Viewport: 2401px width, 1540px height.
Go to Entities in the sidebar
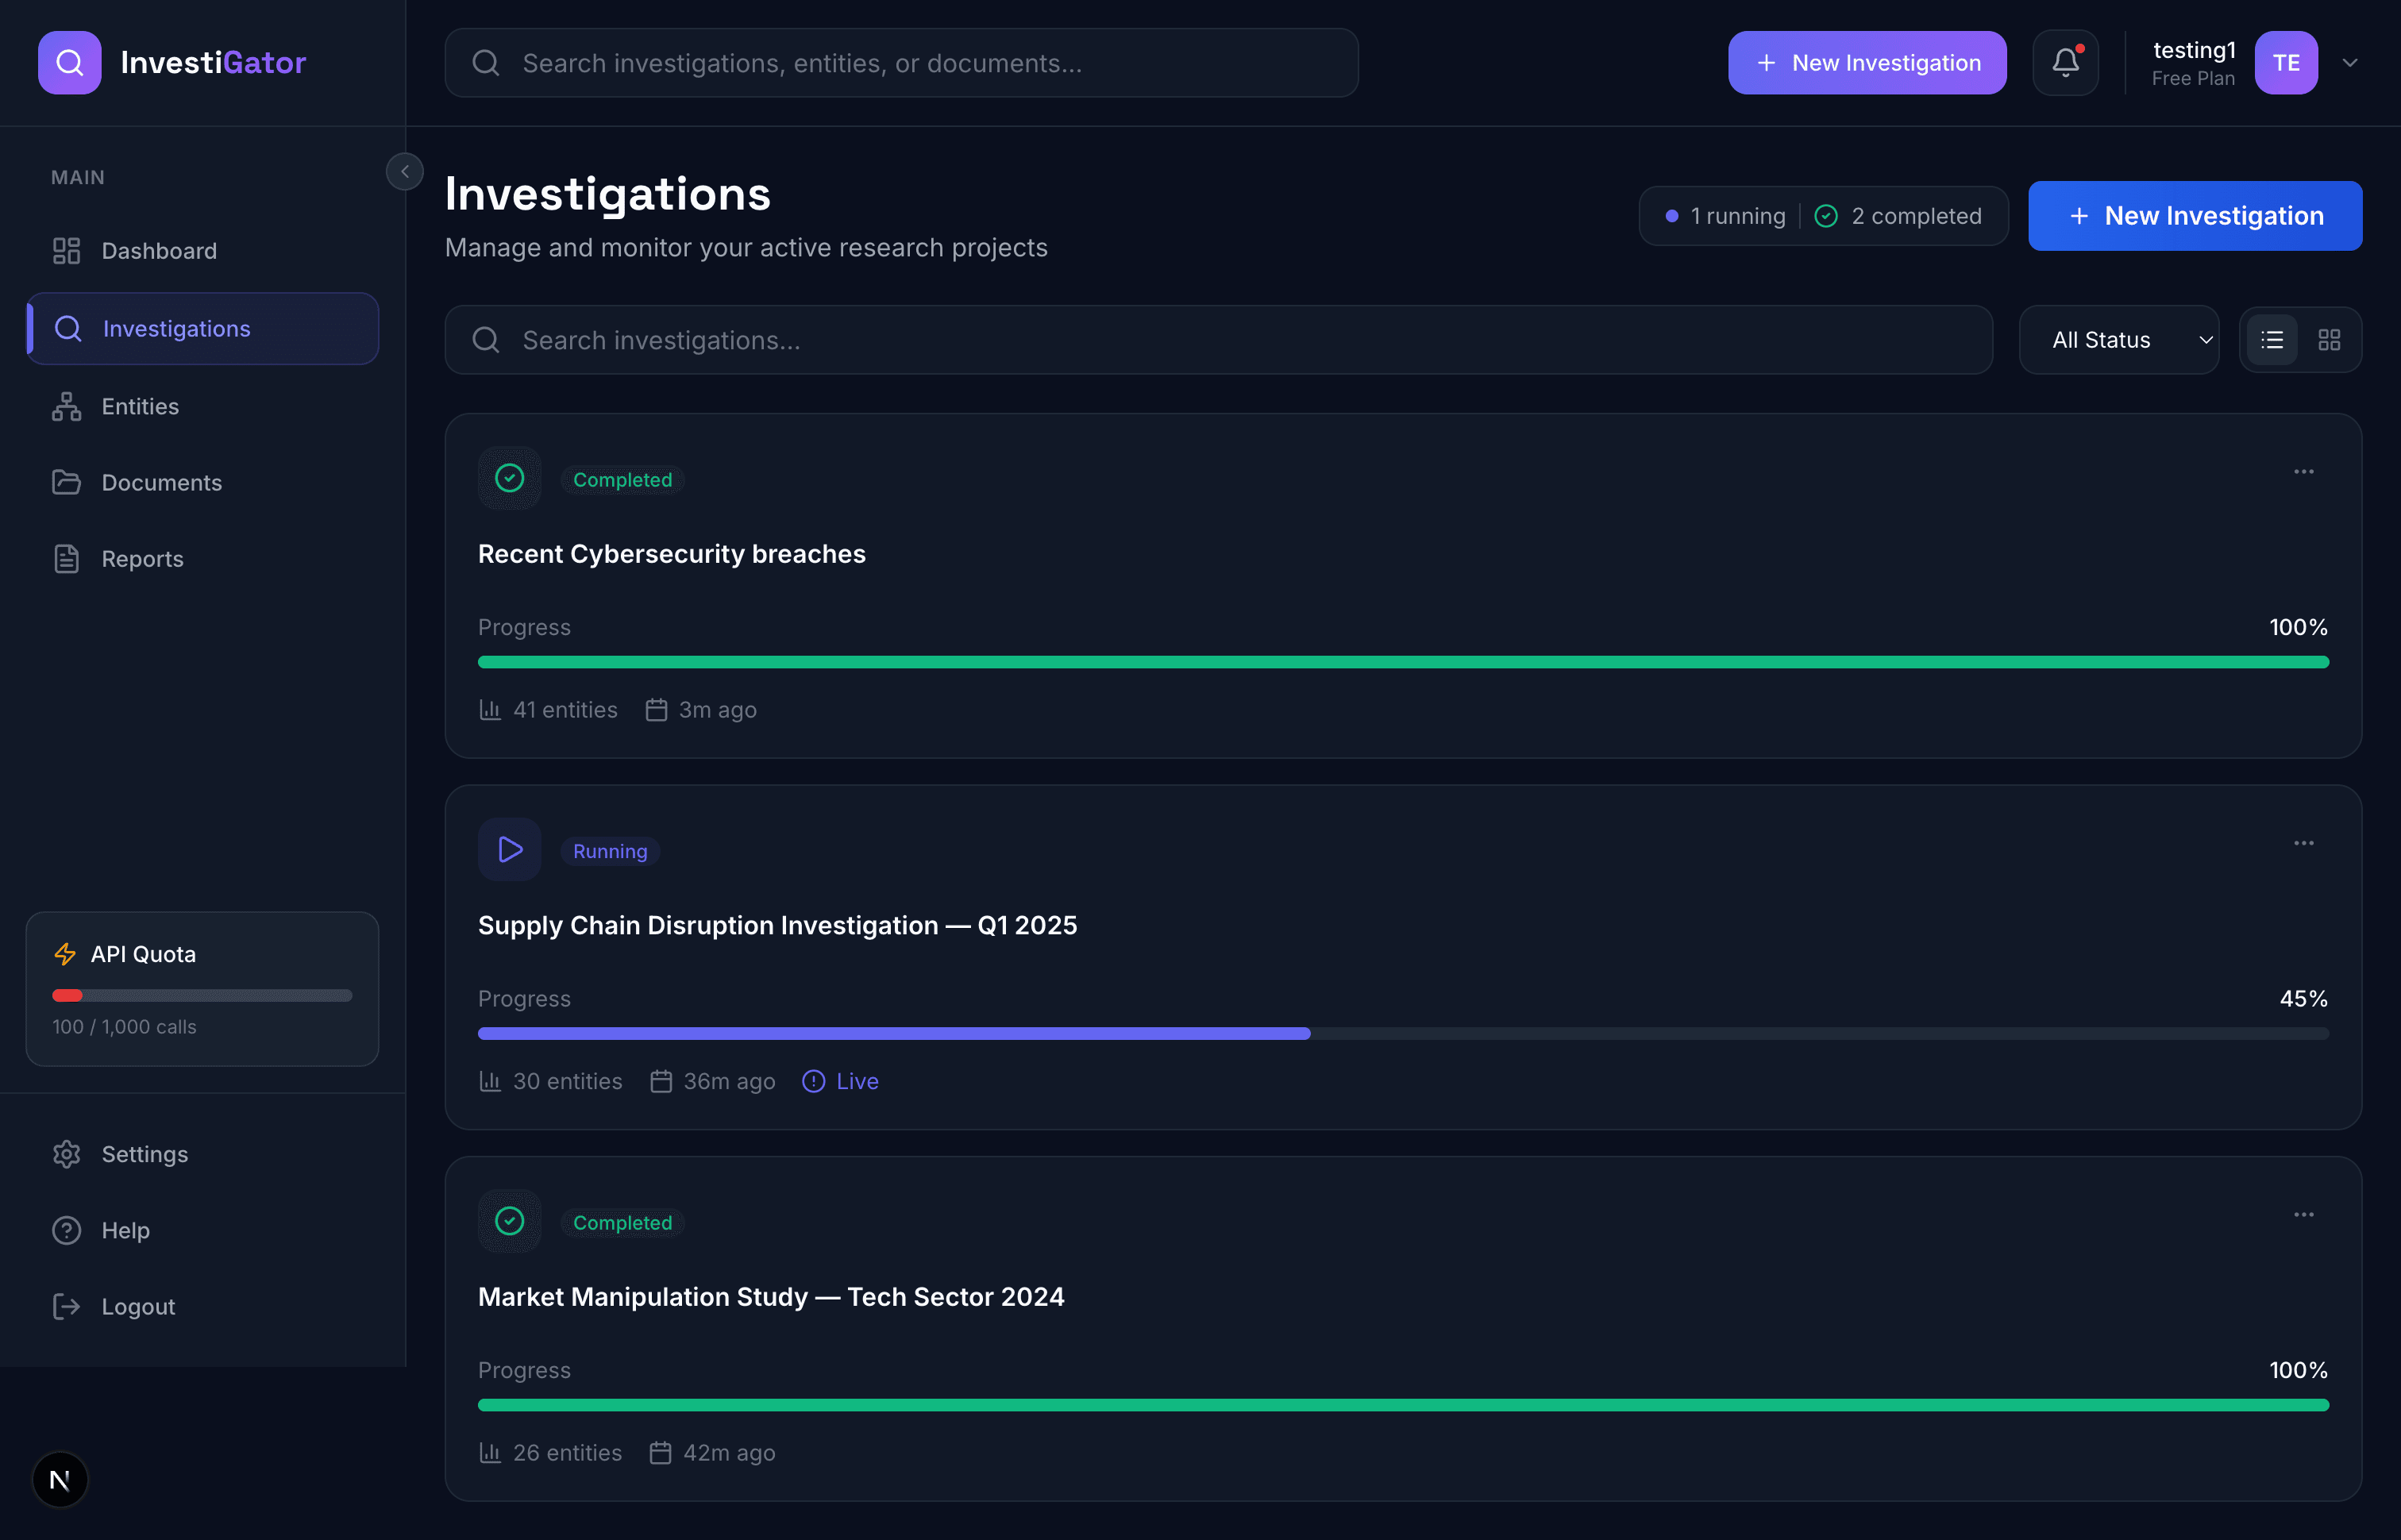click(140, 407)
